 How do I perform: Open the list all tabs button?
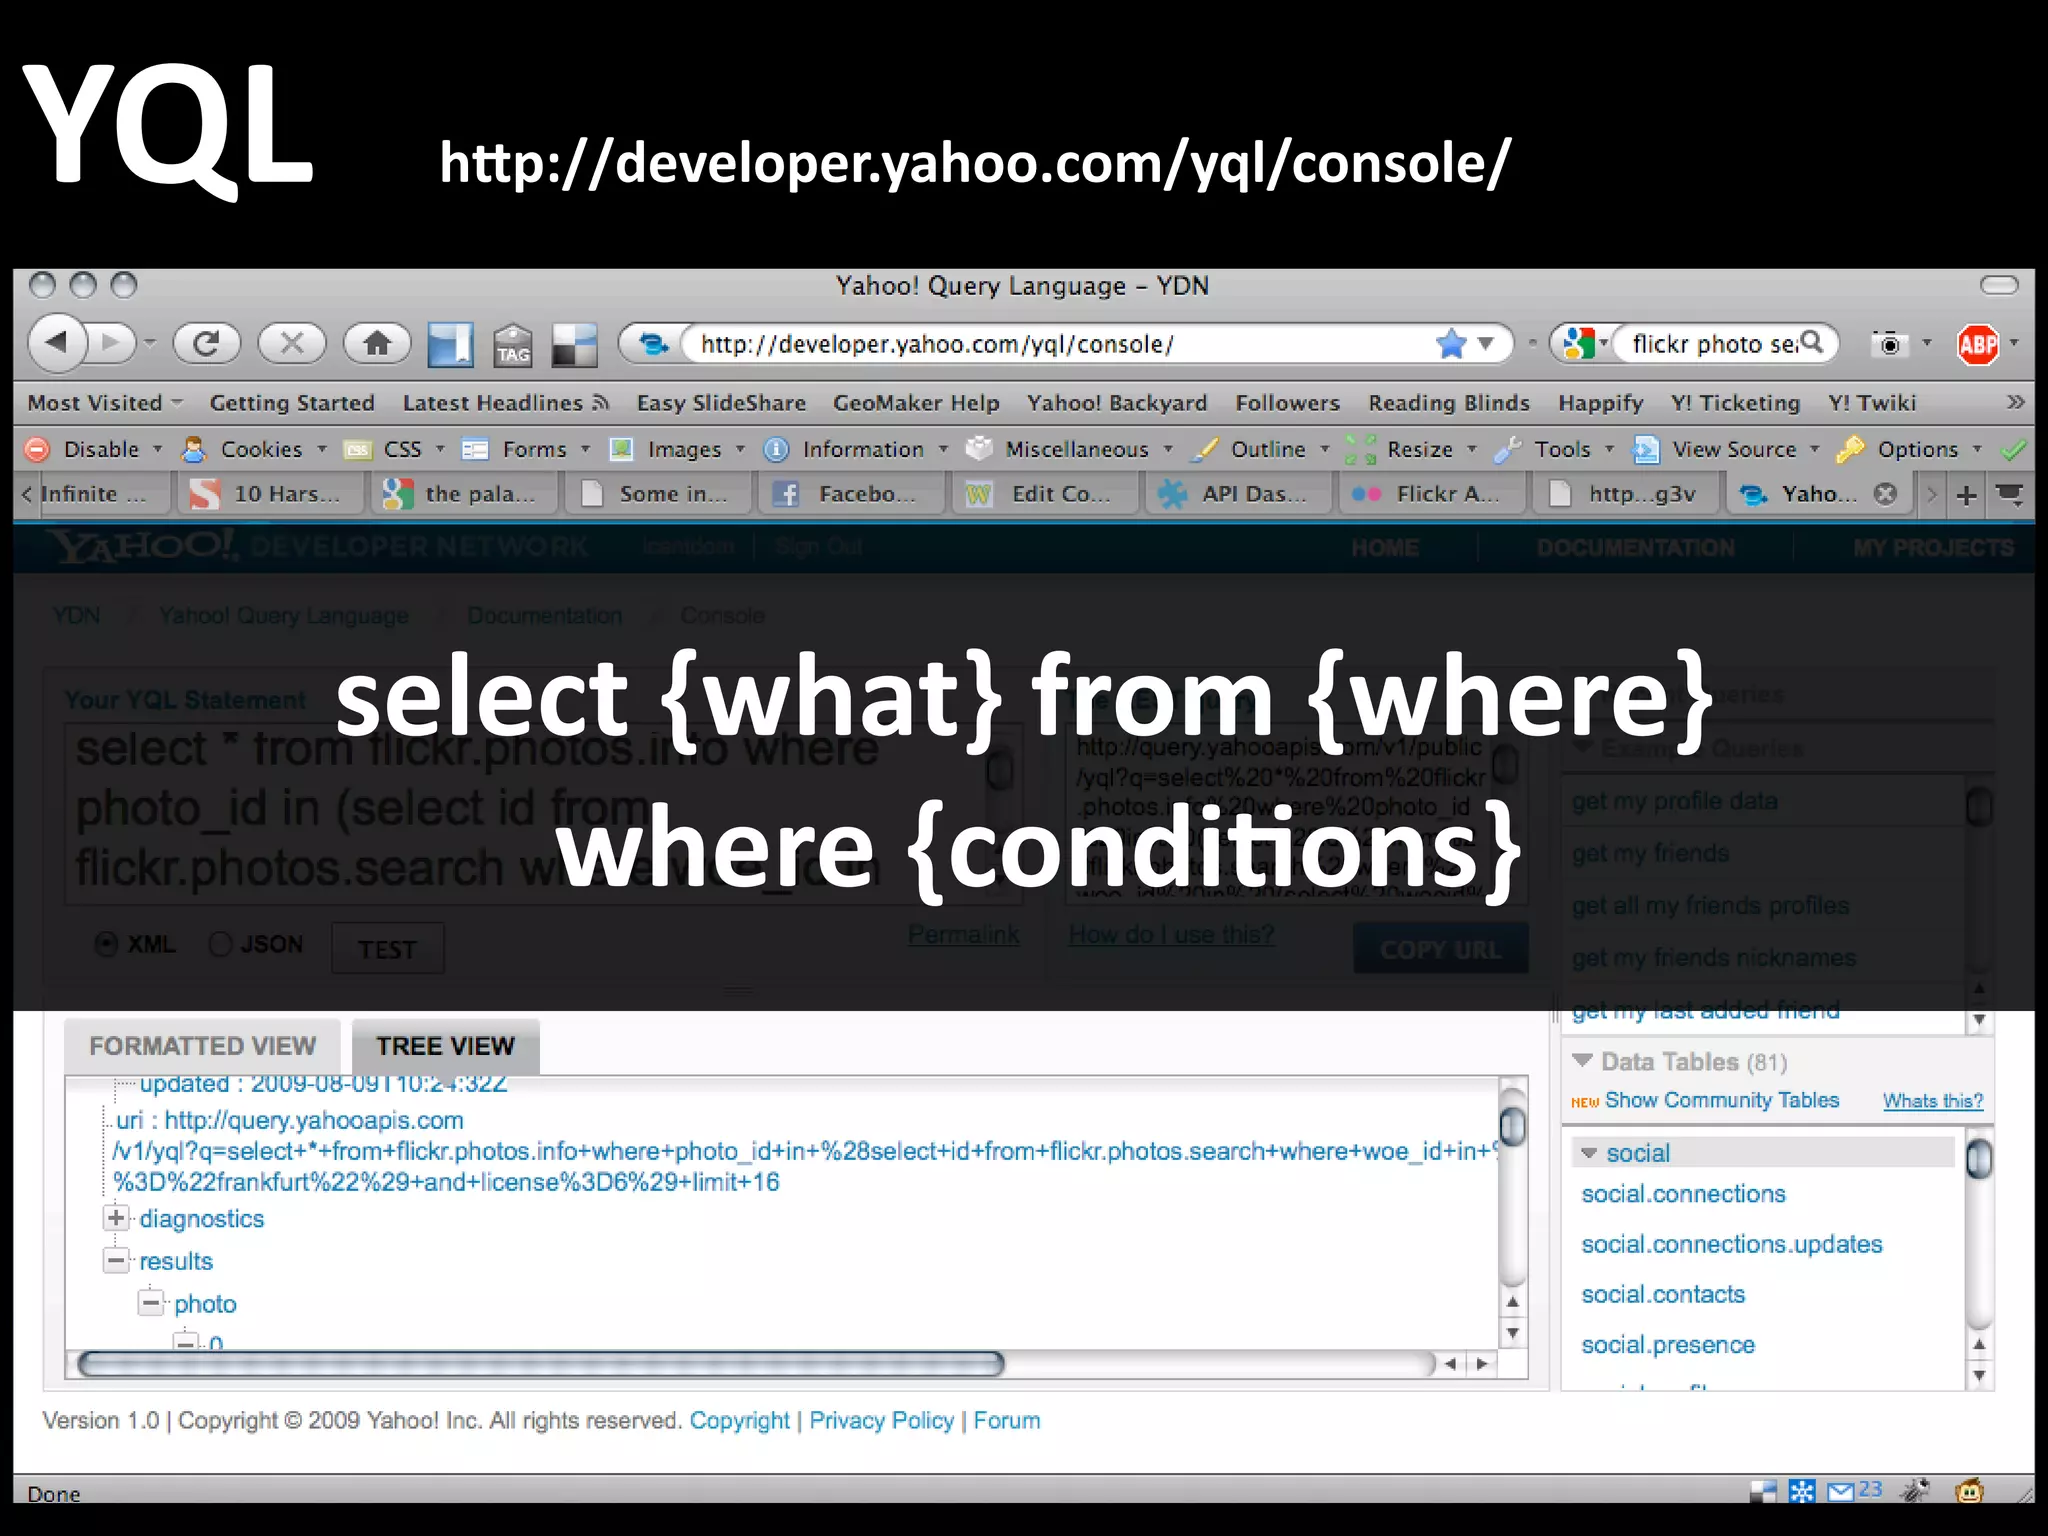pyautogui.click(x=2009, y=494)
